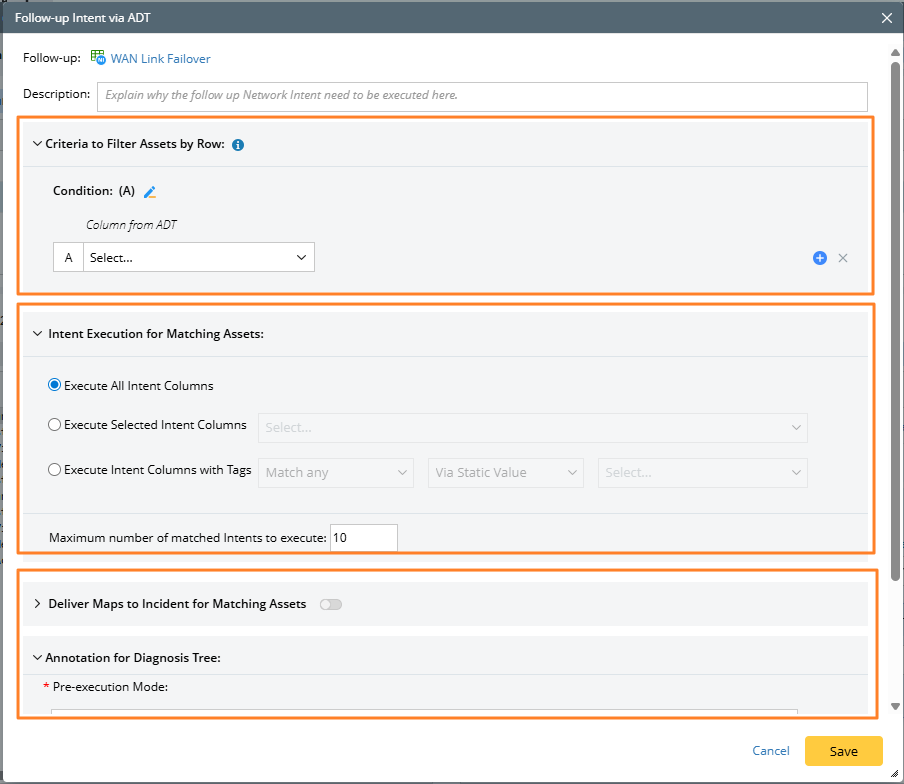The height and width of the screenshot is (784, 904).
Task: Select Execute All Intent Columns option
Action: [55, 385]
